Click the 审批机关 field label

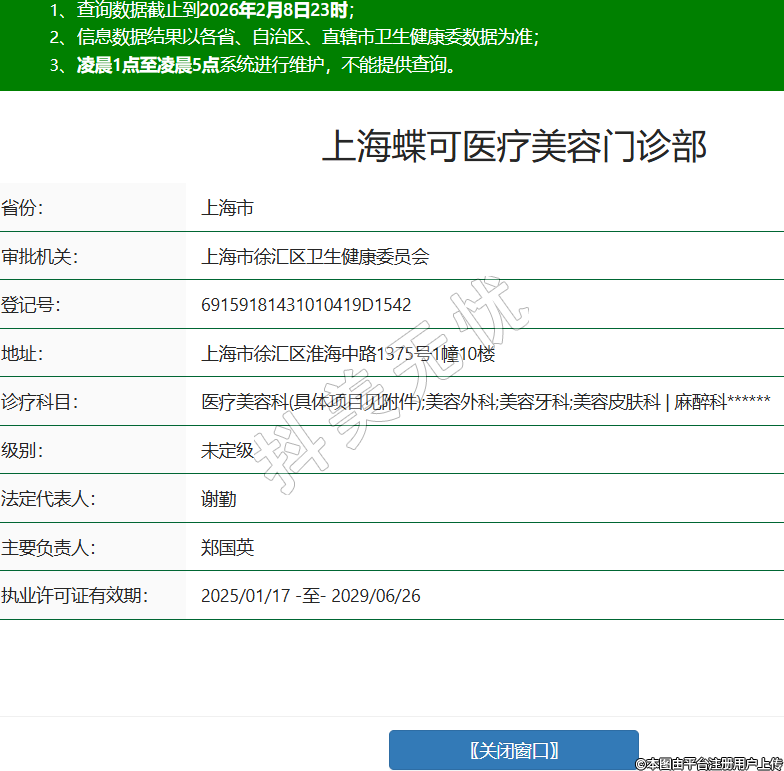point(40,257)
